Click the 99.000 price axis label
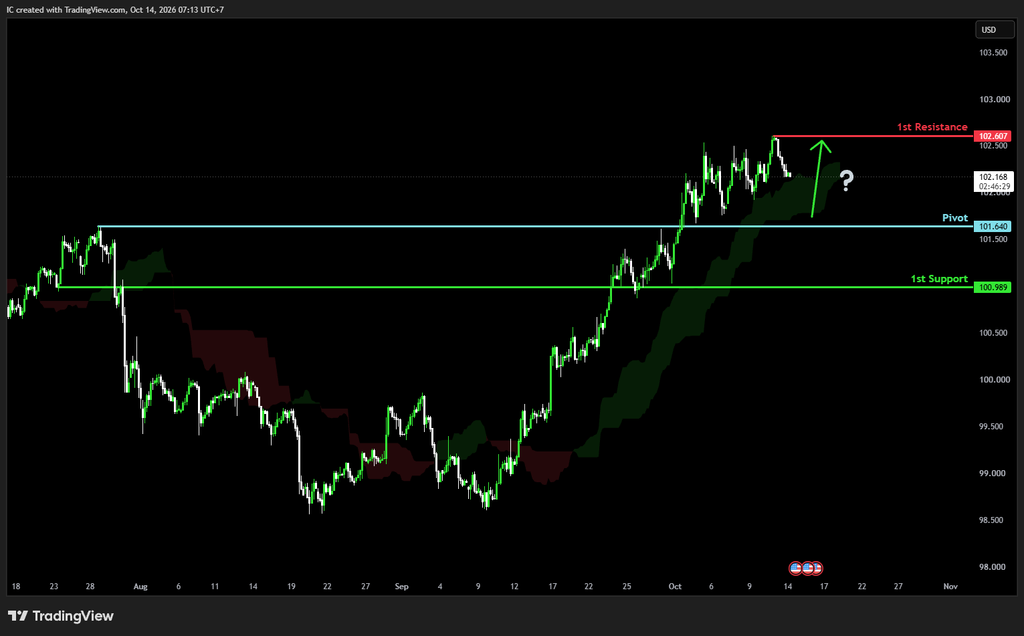This screenshot has height=636, width=1024. tap(991, 473)
